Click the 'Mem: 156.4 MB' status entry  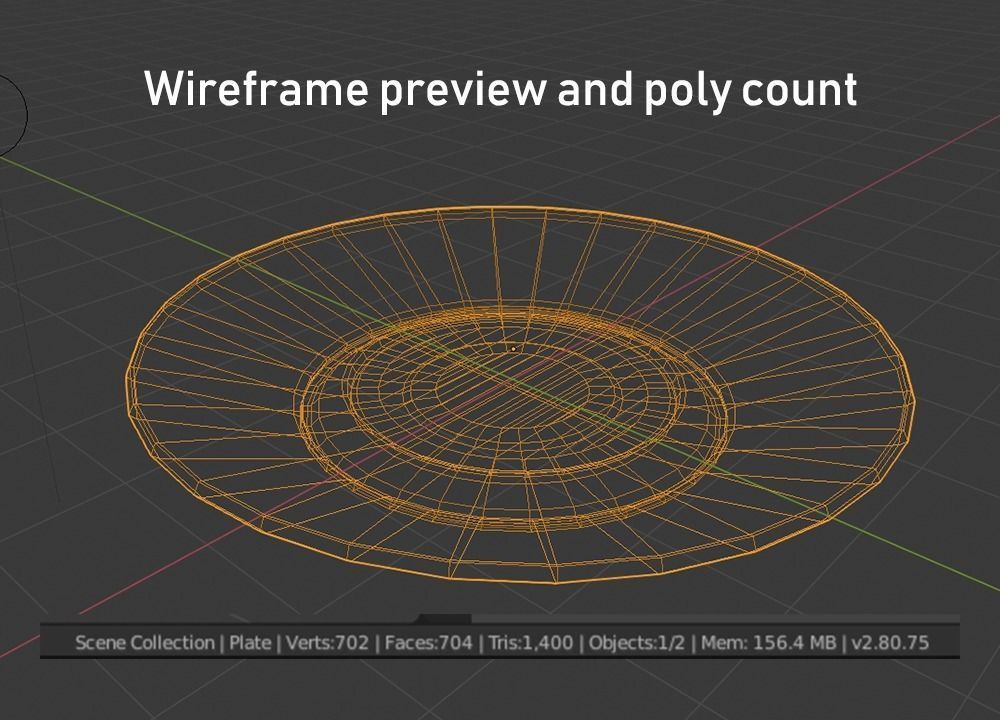(768, 642)
